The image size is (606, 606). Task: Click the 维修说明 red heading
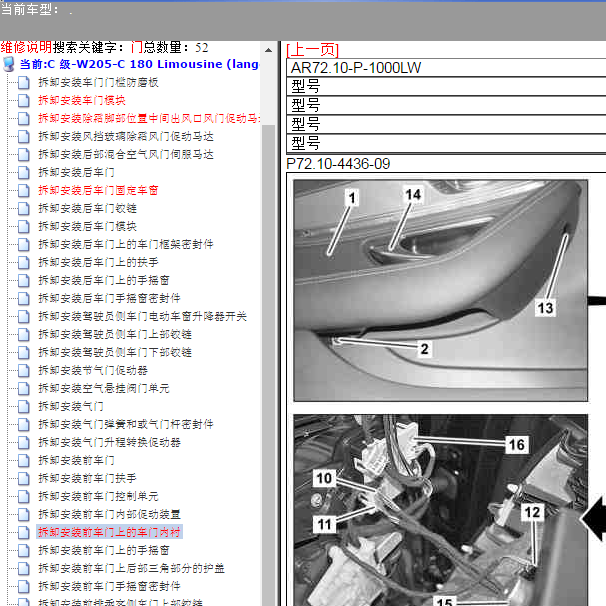point(26,47)
